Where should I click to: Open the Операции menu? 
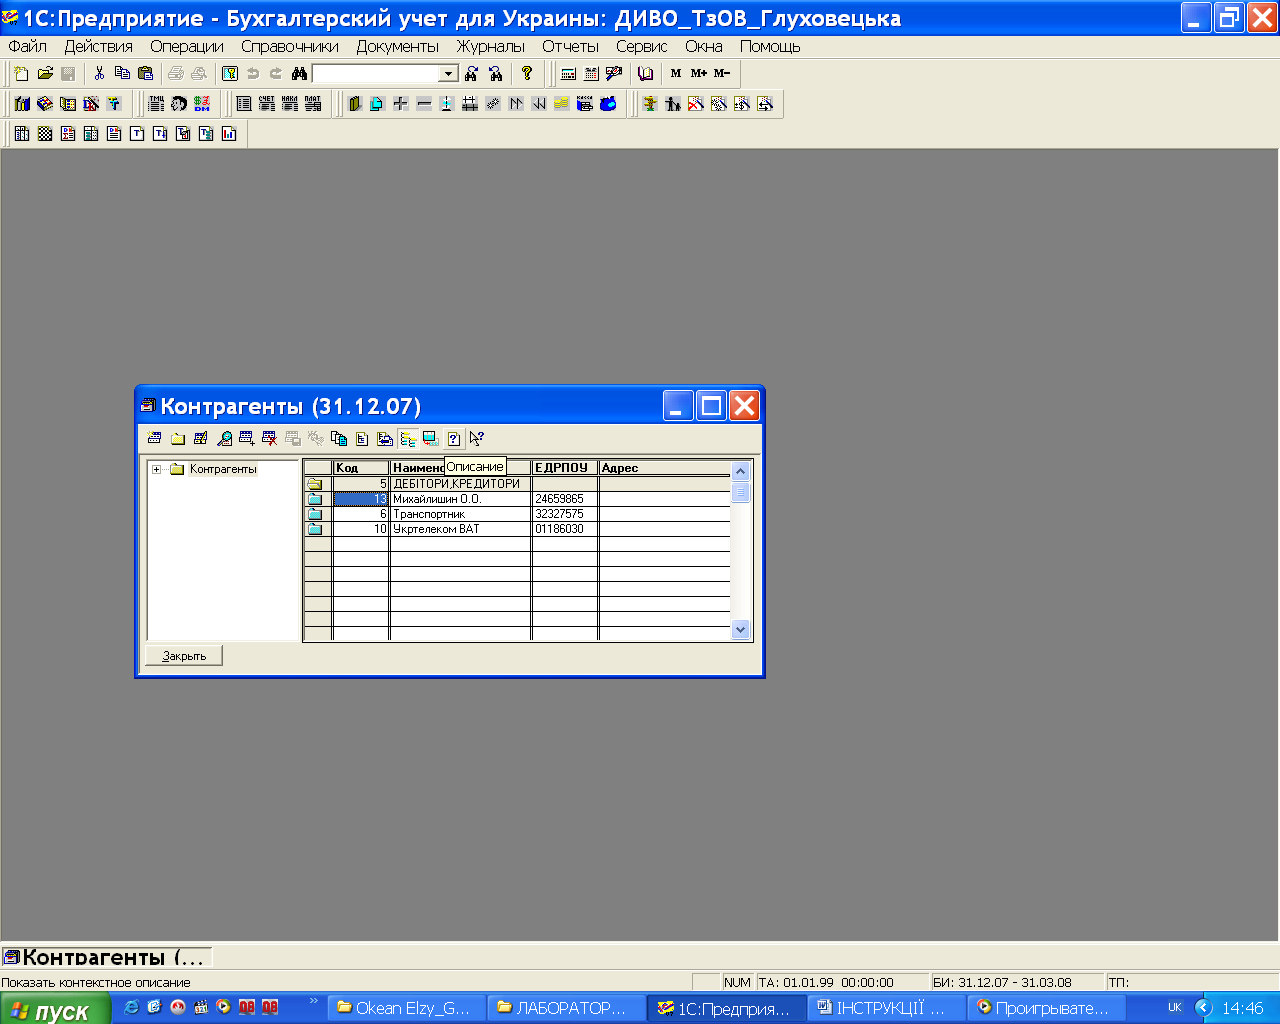point(187,46)
